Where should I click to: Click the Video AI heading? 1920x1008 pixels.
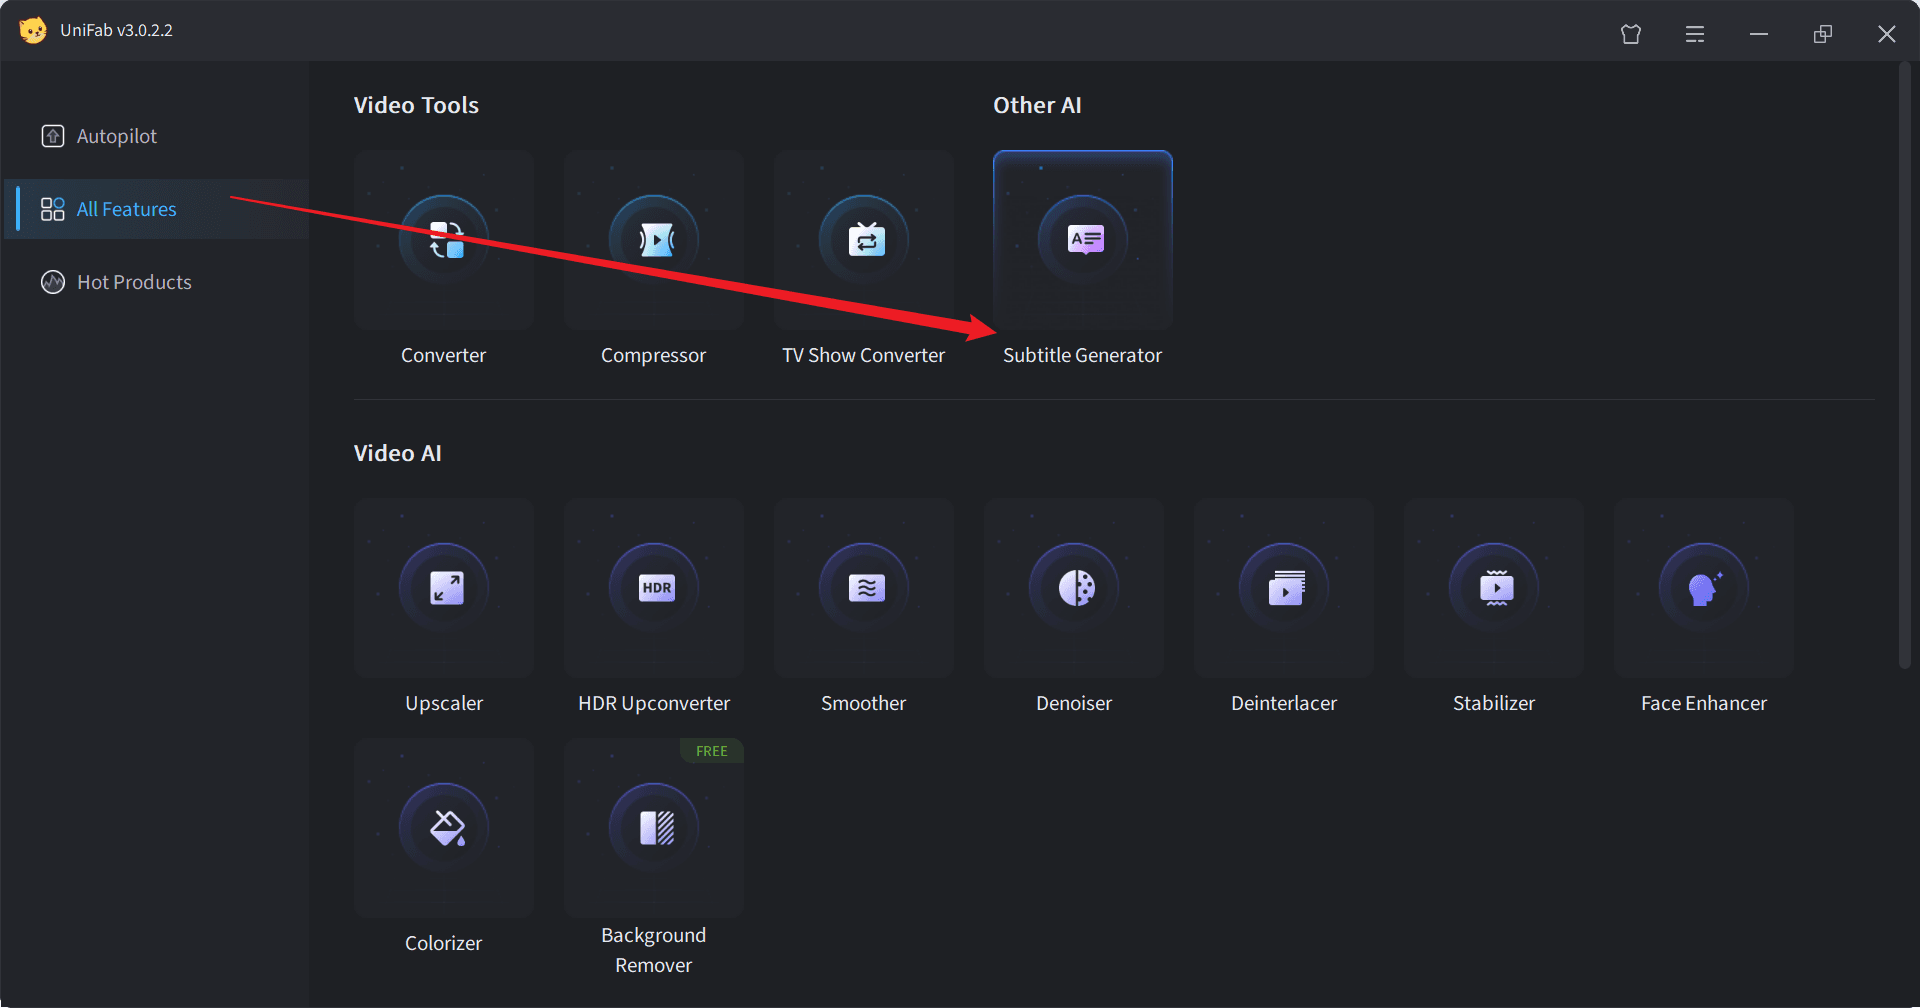[x=397, y=453]
